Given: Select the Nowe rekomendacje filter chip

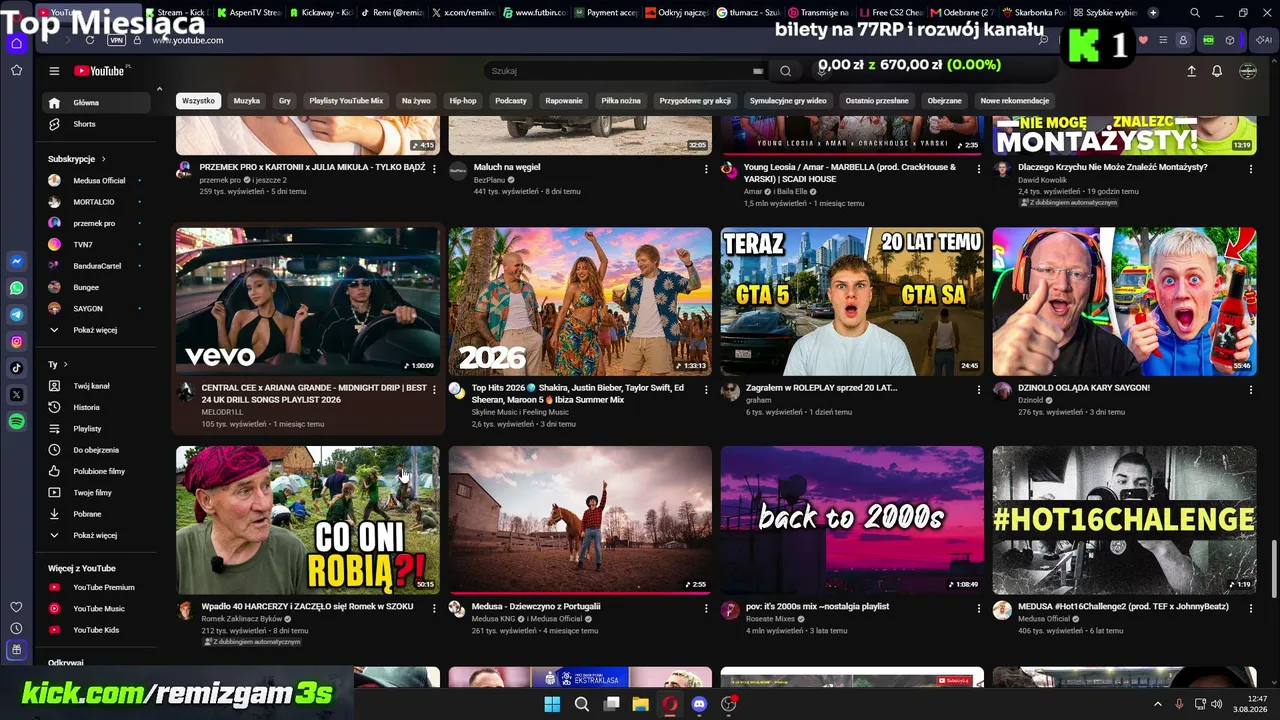Looking at the screenshot, I should point(1015,101).
